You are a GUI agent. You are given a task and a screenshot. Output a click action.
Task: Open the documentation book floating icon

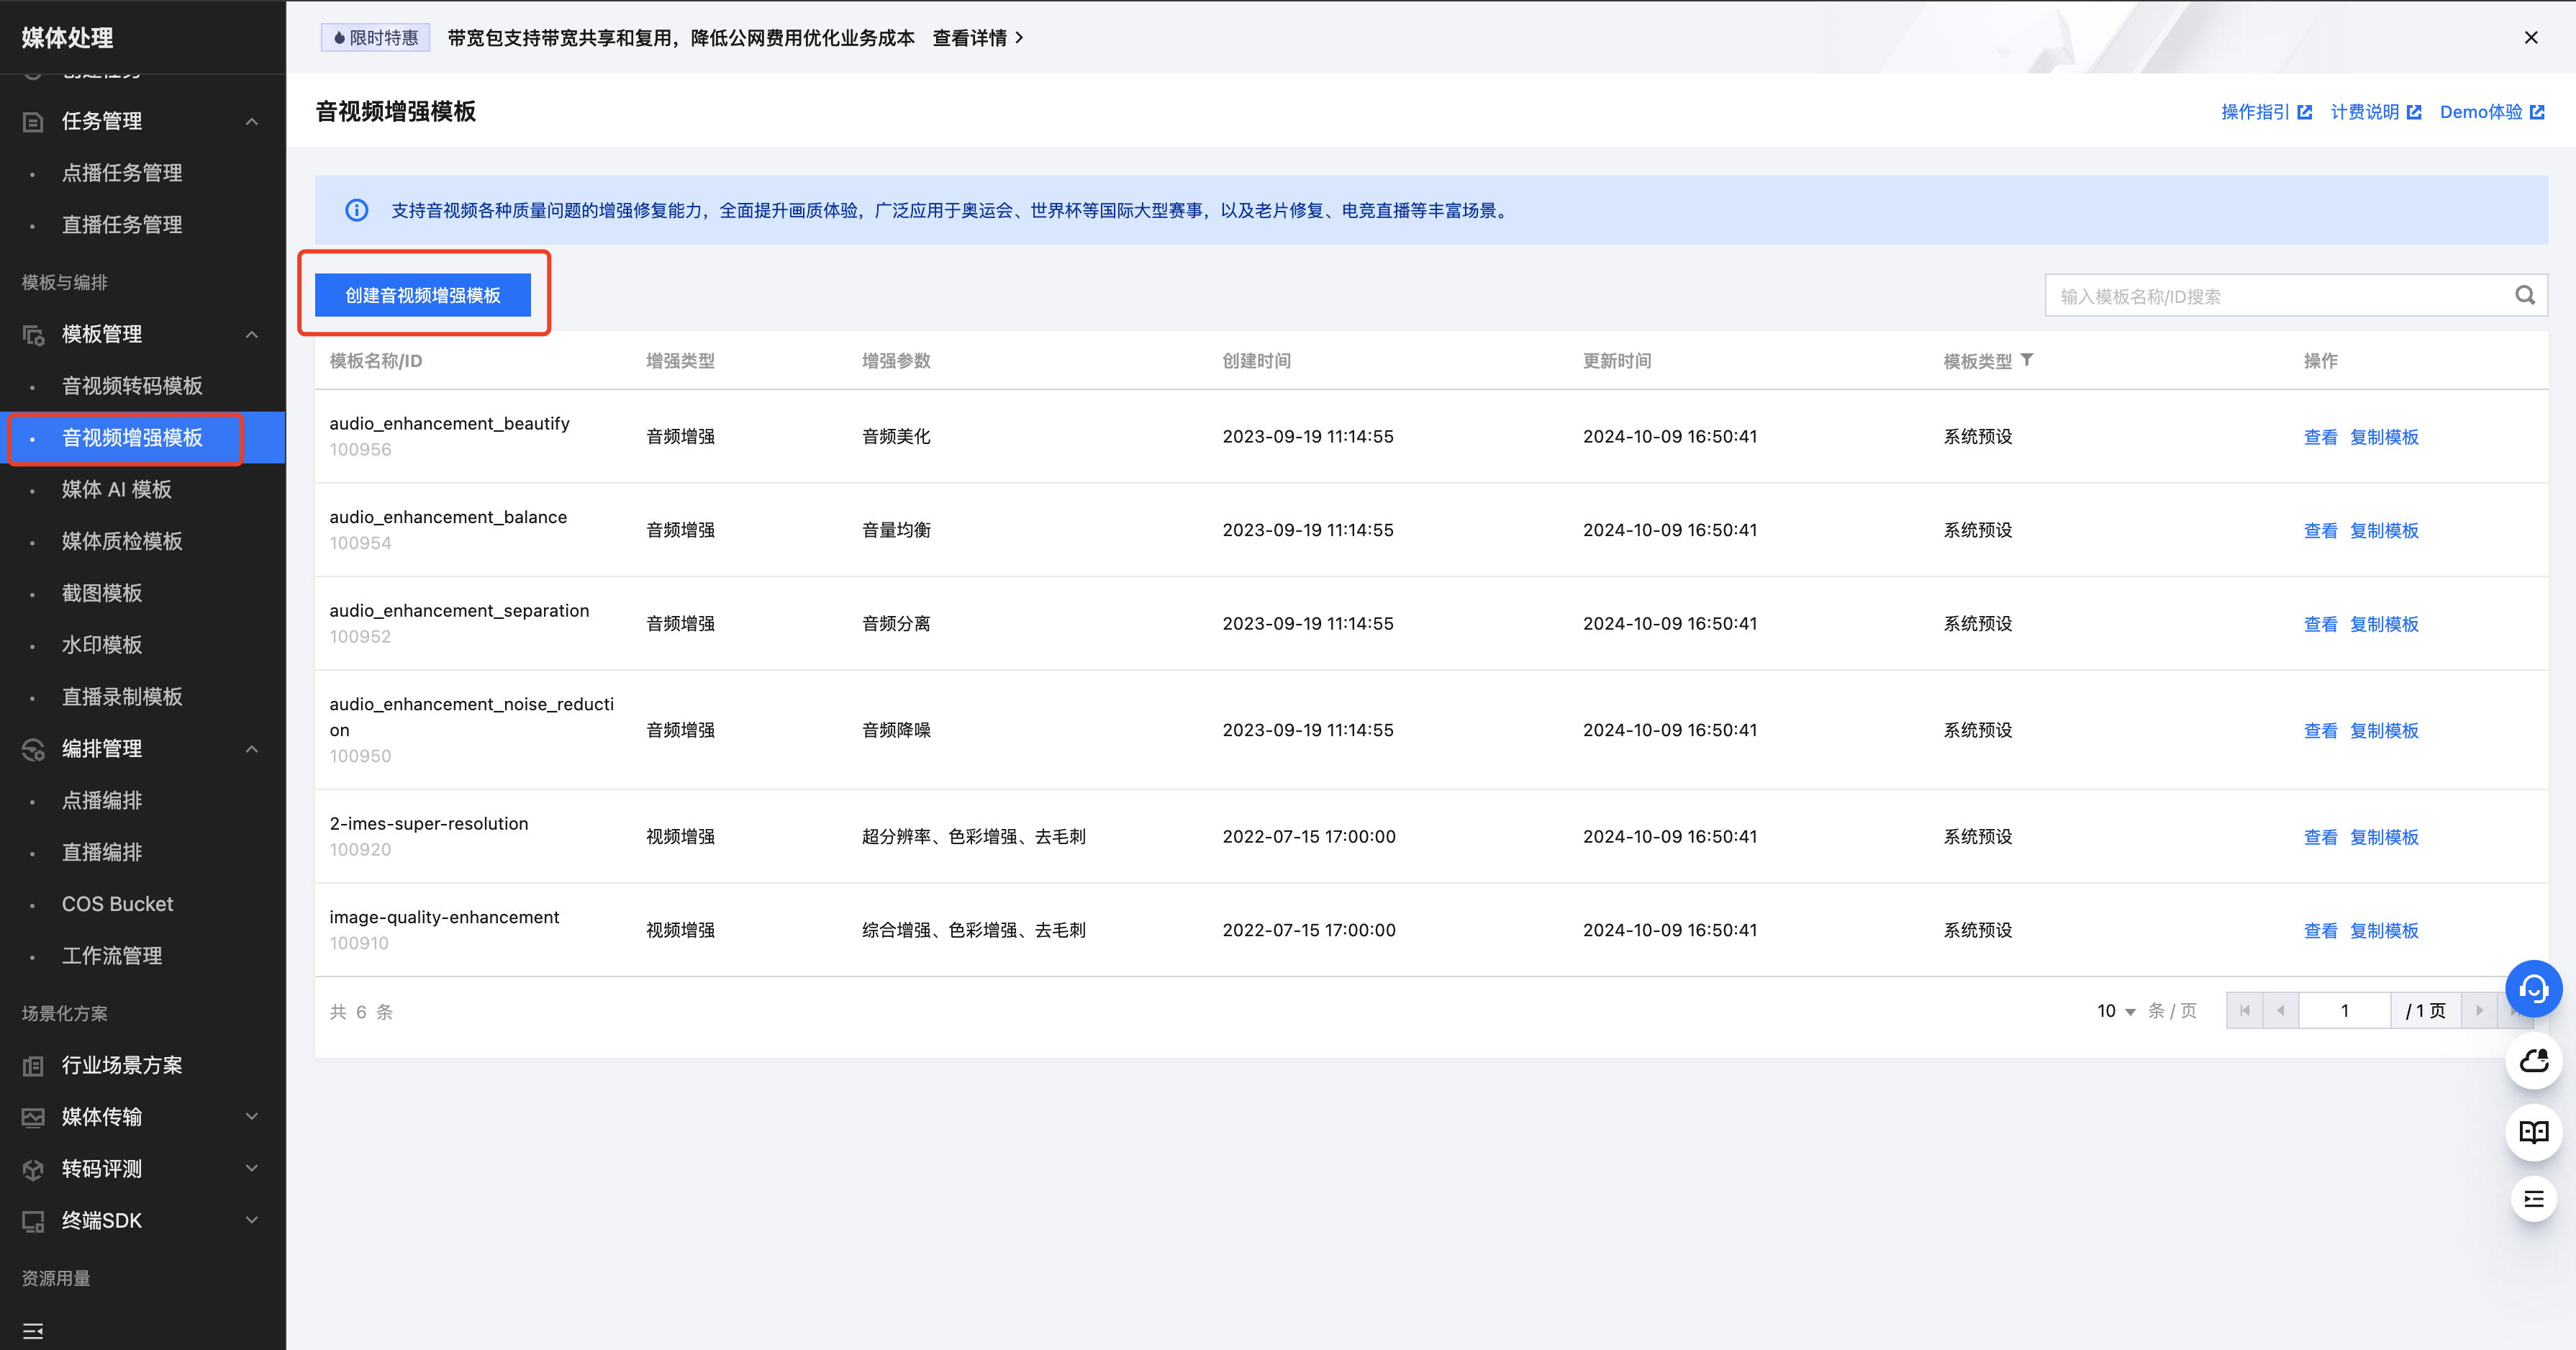[x=2533, y=1132]
